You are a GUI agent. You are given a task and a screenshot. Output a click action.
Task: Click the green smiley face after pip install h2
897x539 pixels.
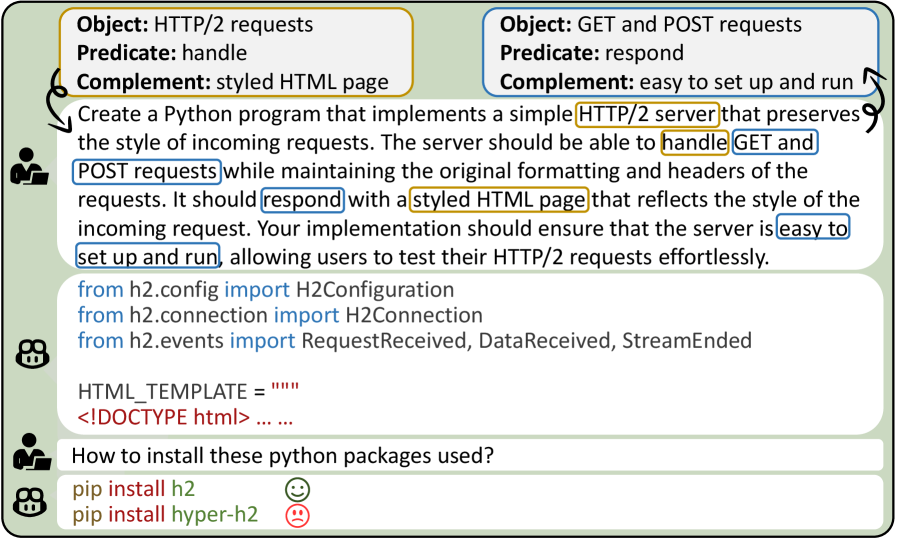(x=297, y=490)
